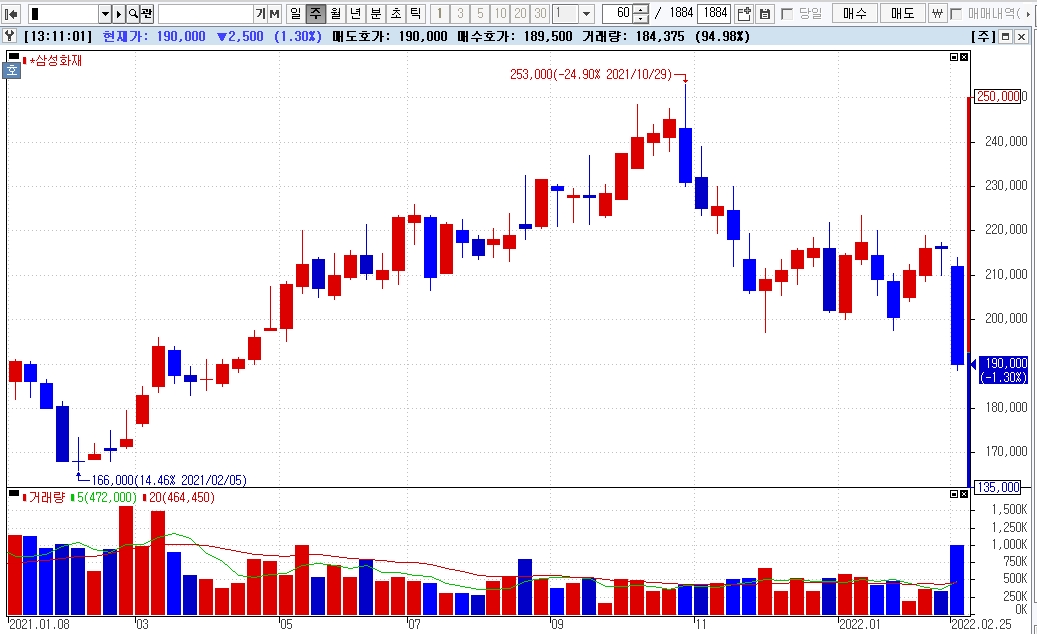1037x634 pixels.
Task: Increase the candle count 60 stepper
Action: point(641,10)
